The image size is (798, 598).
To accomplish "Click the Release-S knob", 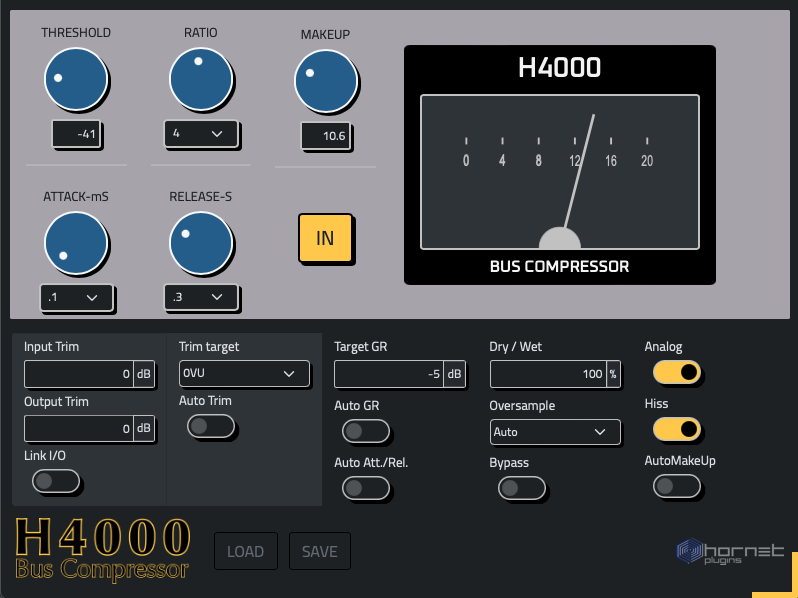I will 200,244.
